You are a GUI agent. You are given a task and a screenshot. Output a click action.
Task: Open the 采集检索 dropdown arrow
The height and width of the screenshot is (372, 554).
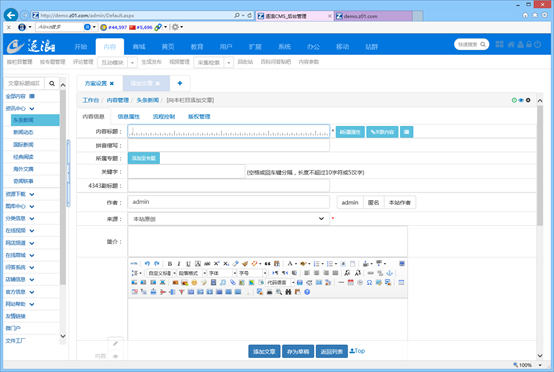229,63
